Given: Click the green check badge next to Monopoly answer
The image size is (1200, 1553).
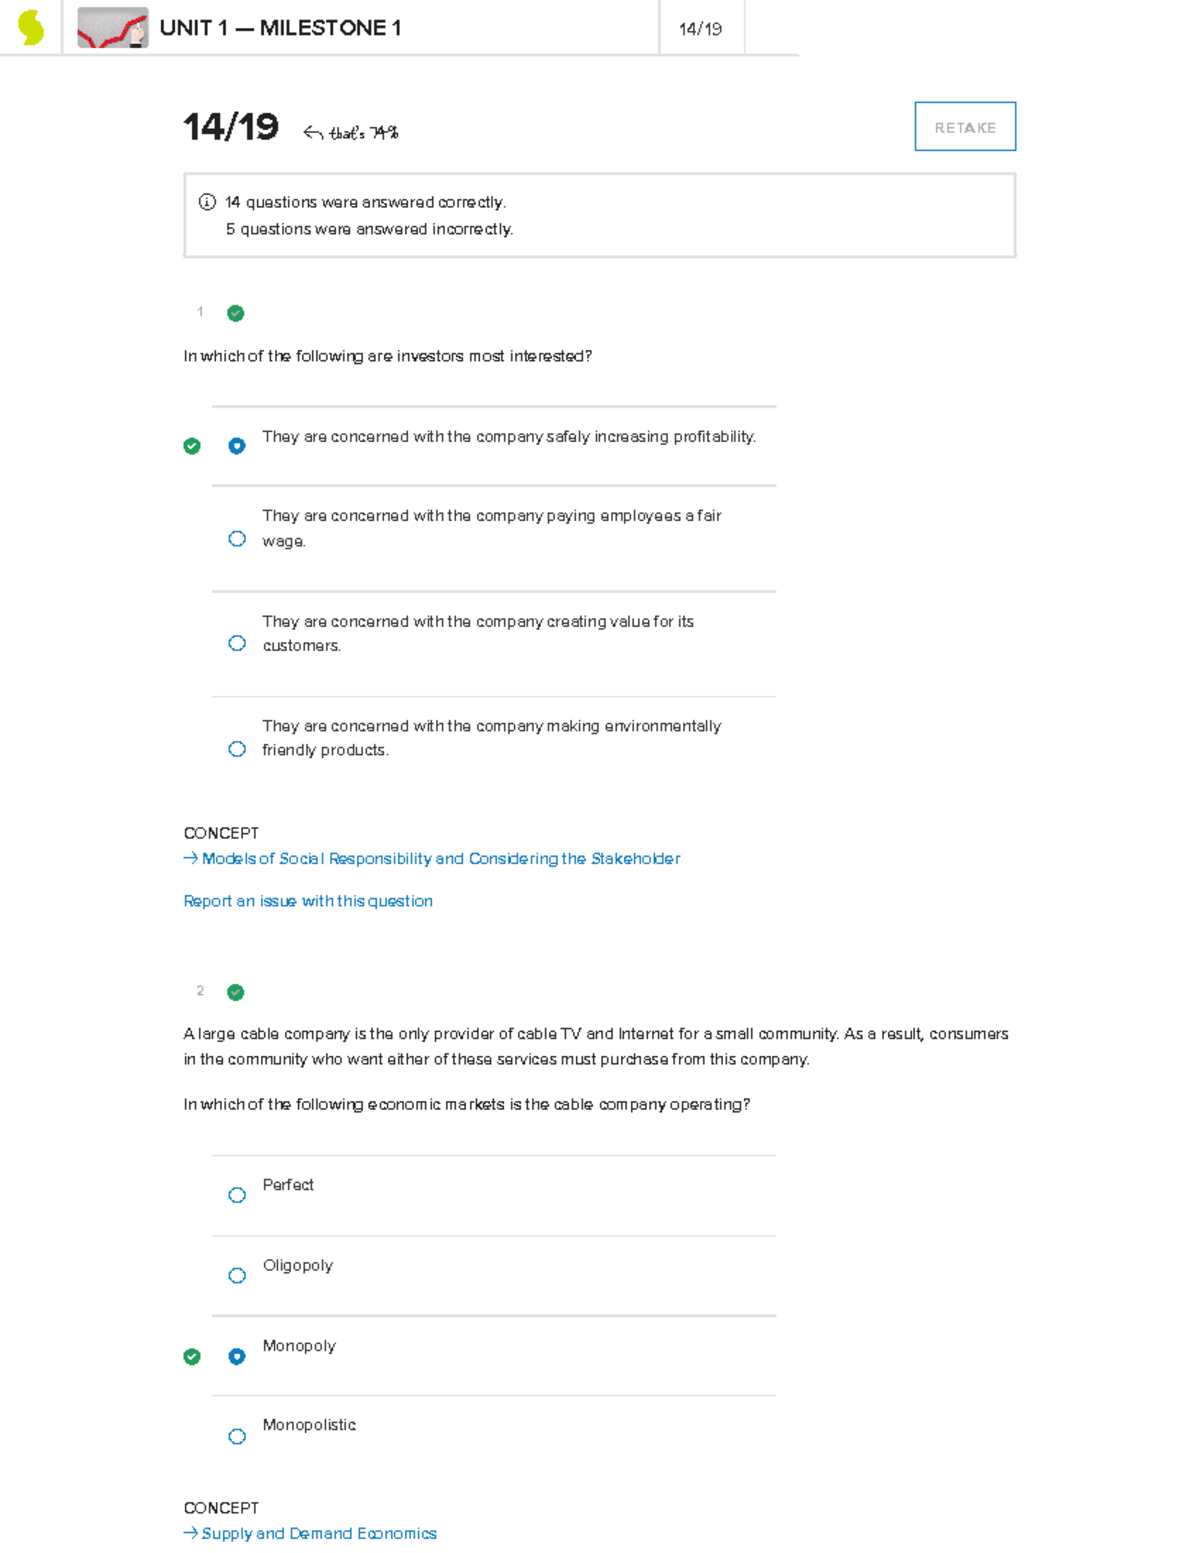Looking at the screenshot, I should pyautogui.click(x=191, y=1356).
